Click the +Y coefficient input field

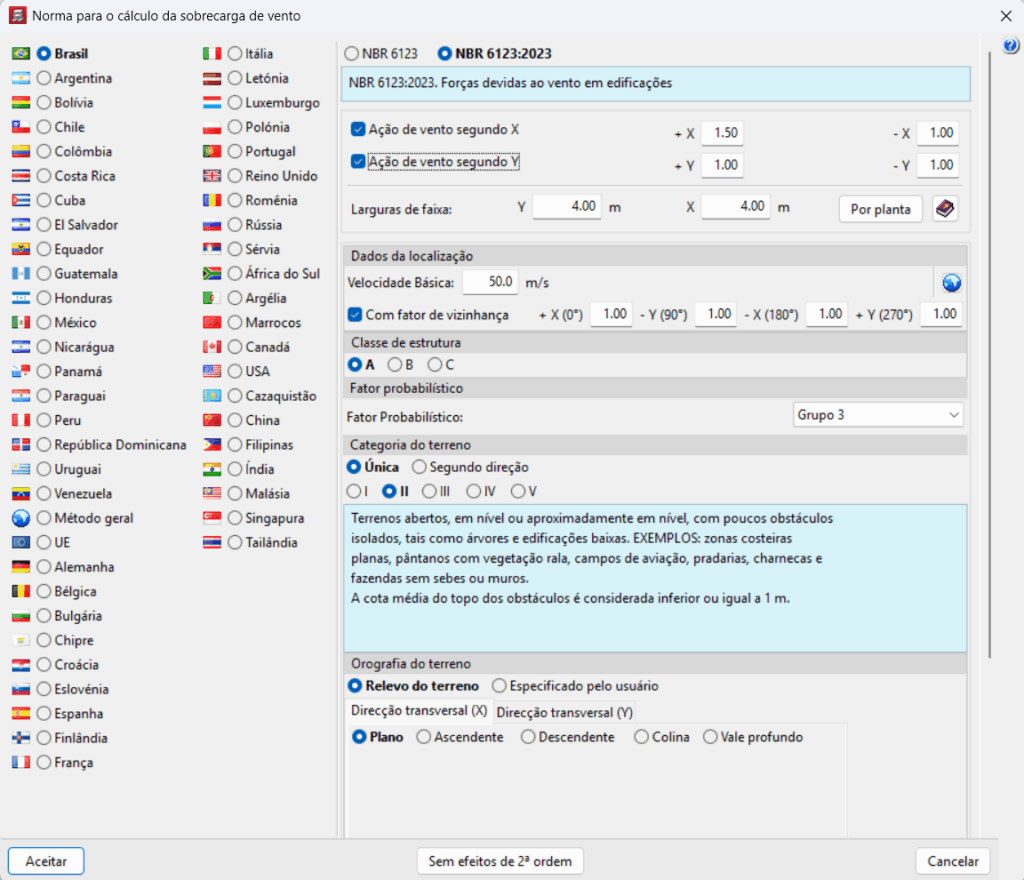722,165
